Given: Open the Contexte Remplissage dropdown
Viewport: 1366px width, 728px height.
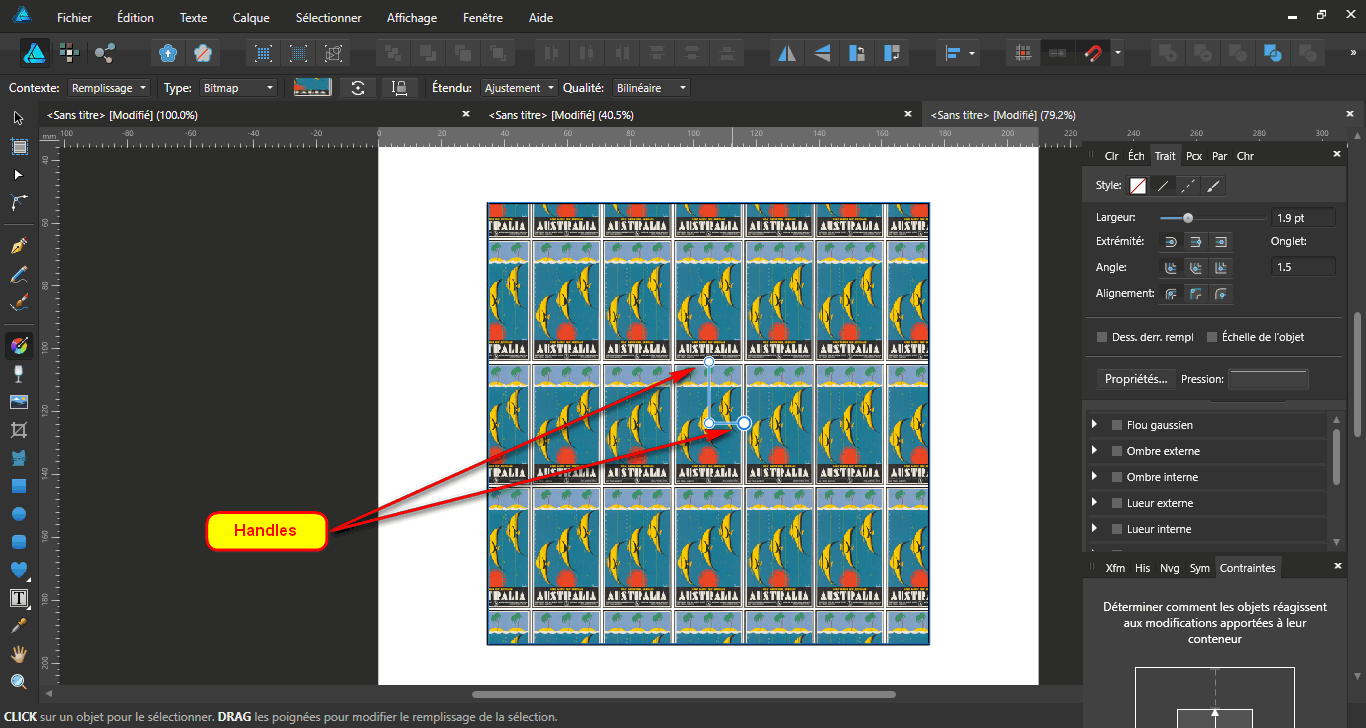Looking at the screenshot, I should click(x=109, y=88).
